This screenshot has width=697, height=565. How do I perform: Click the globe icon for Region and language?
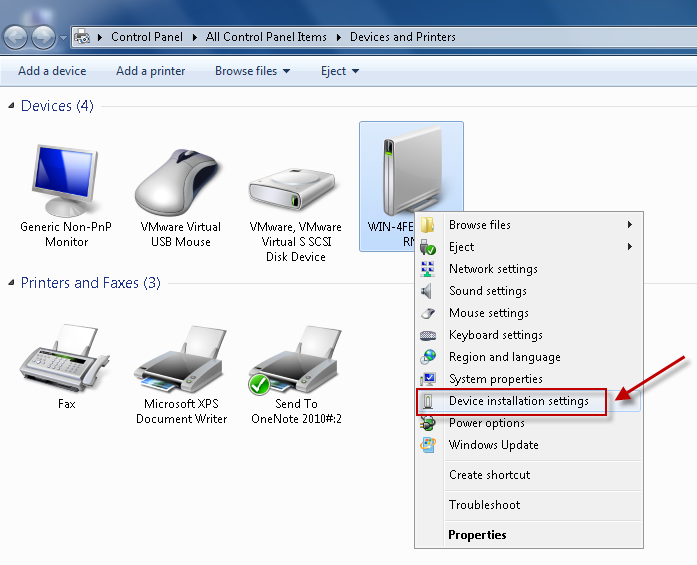429,357
